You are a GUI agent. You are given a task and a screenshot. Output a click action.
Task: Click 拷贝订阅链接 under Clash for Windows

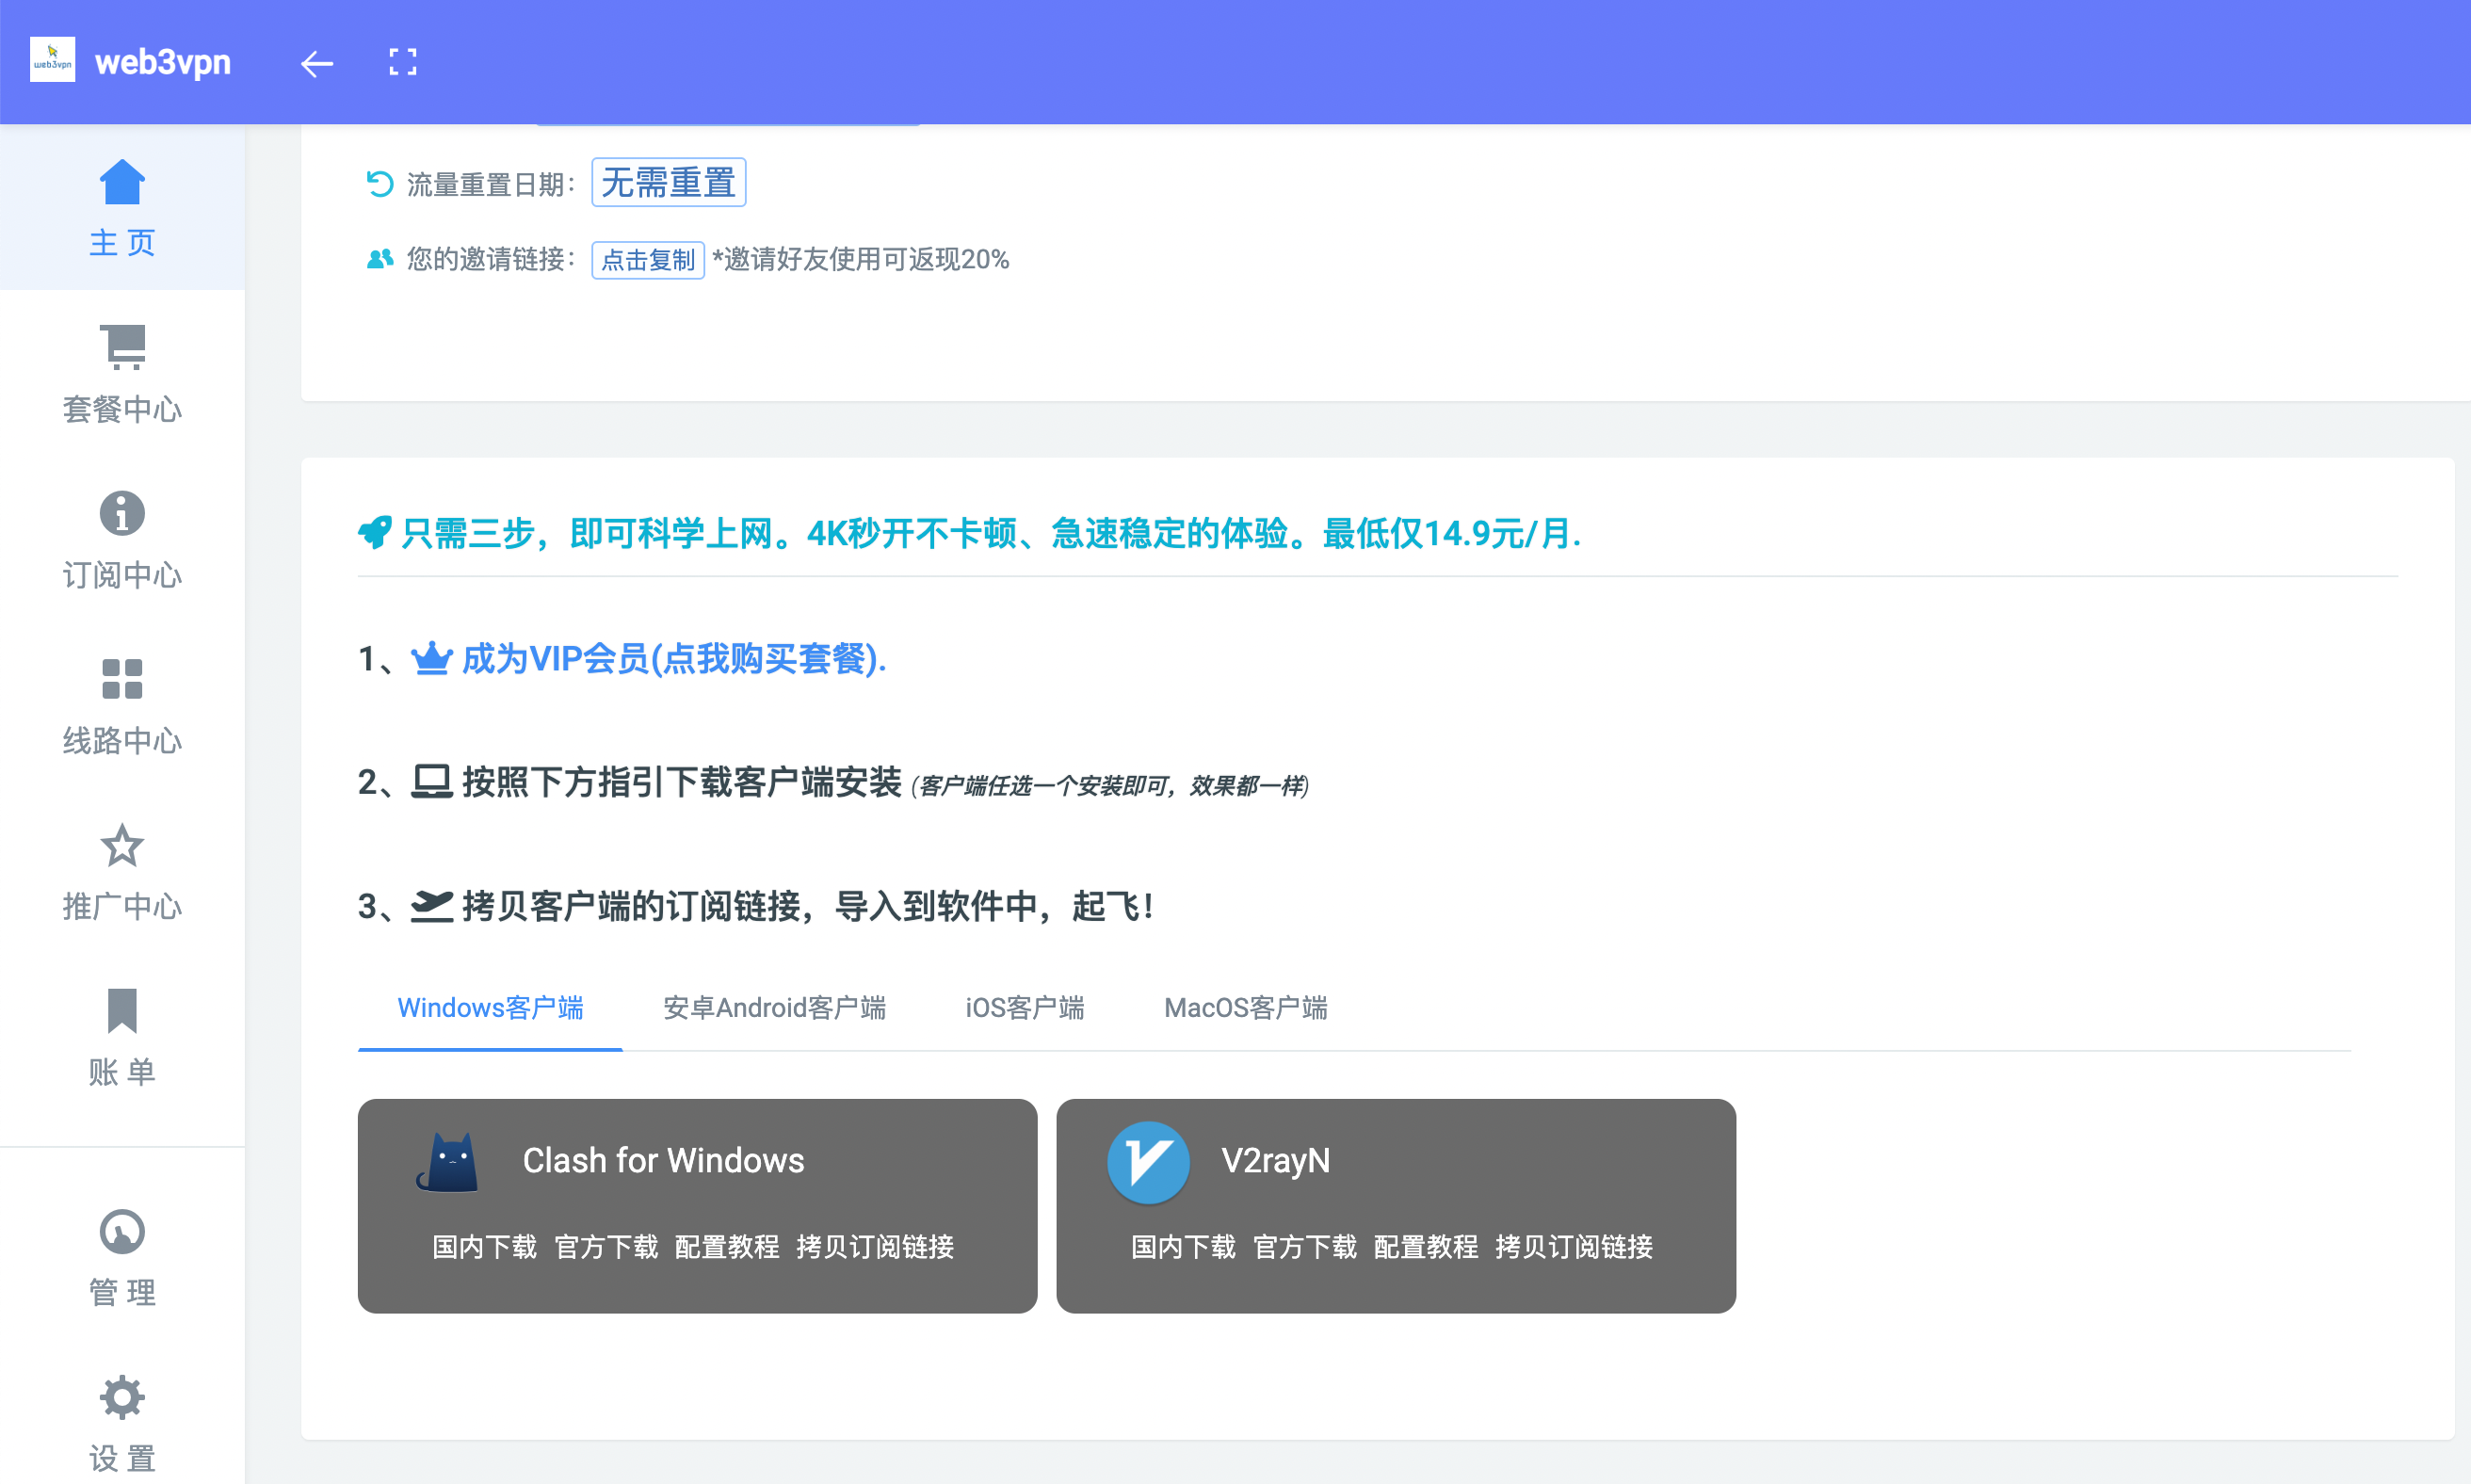pos(875,1246)
